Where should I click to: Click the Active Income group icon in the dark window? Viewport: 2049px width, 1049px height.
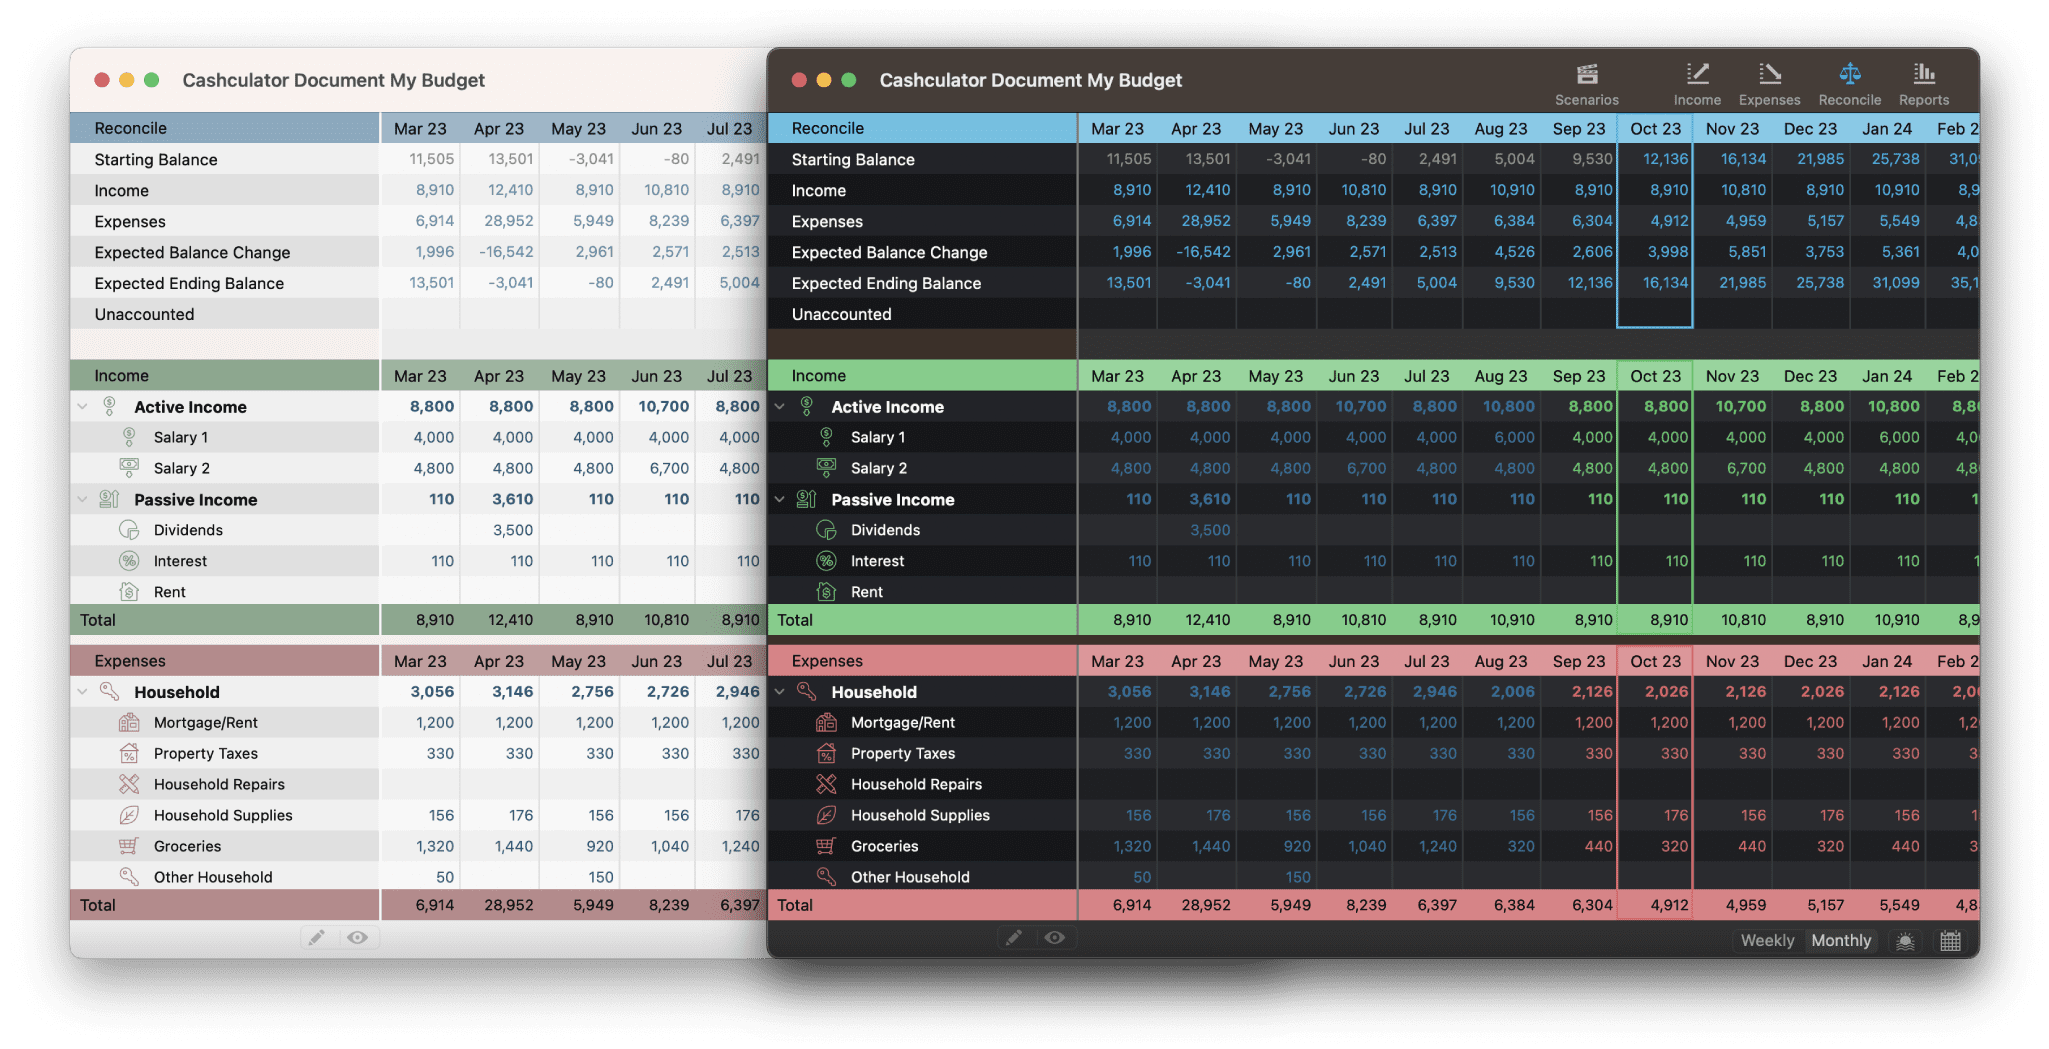[806, 406]
